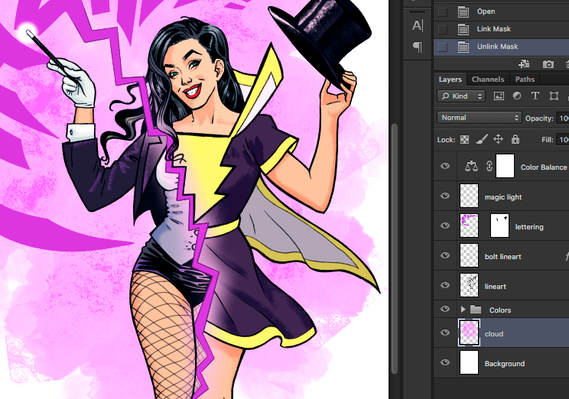Lock image pixels brush icon
The width and height of the screenshot is (569, 399).
[482, 139]
